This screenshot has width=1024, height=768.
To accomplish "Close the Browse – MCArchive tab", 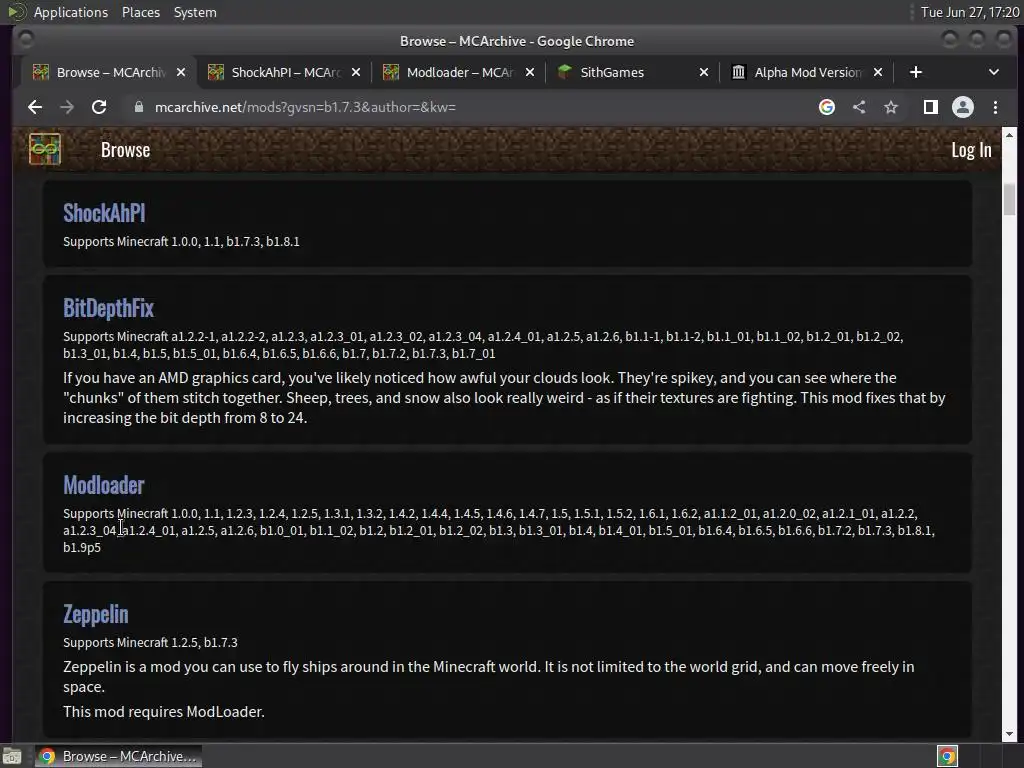I will (181, 72).
